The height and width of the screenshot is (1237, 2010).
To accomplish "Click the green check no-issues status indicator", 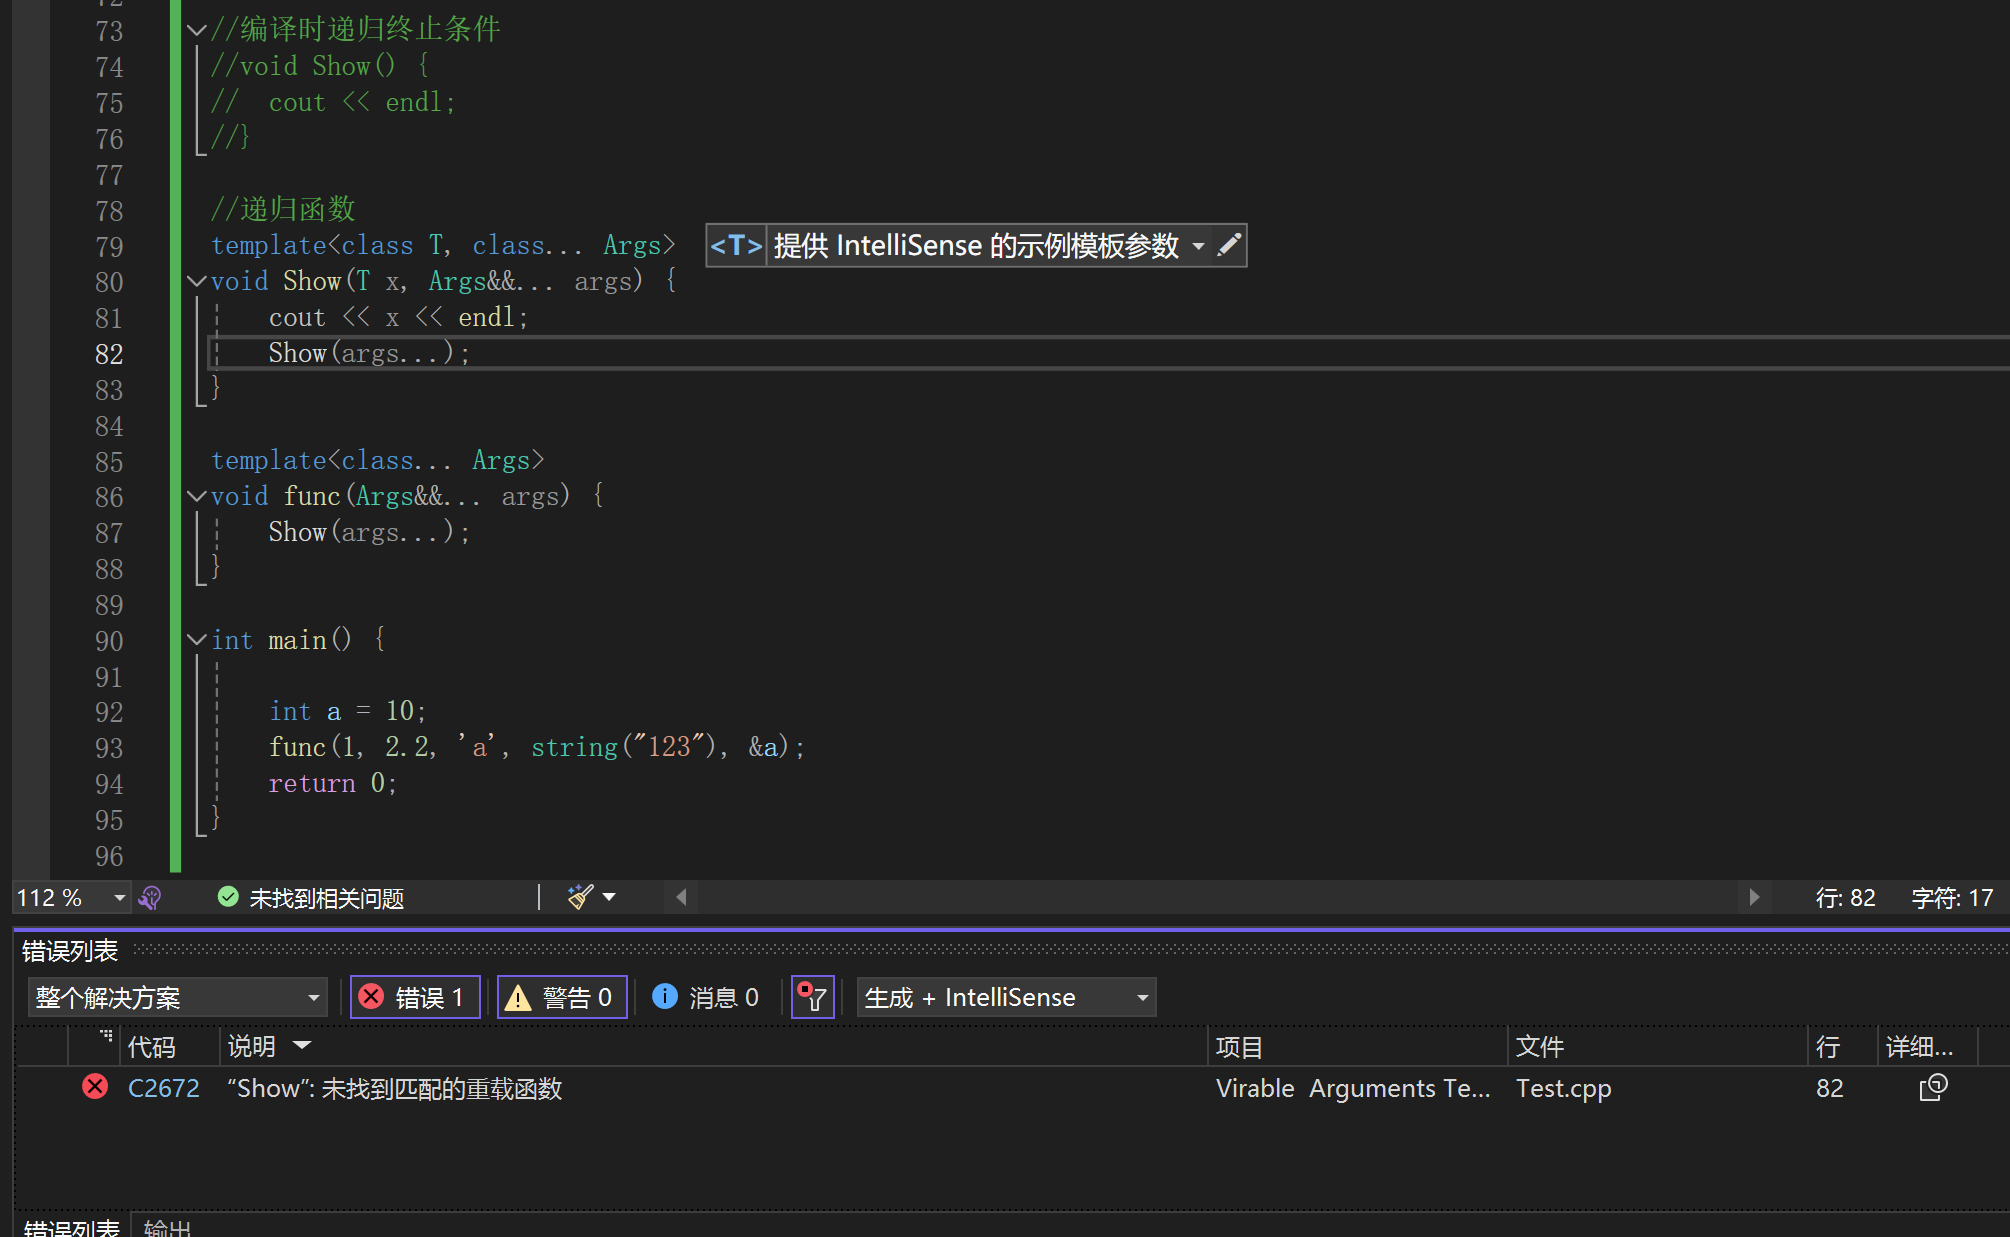I will pyautogui.click(x=228, y=897).
